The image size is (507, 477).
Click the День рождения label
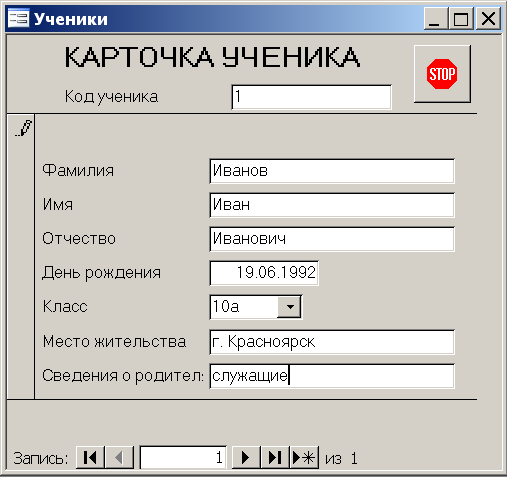[x=101, y=273]
